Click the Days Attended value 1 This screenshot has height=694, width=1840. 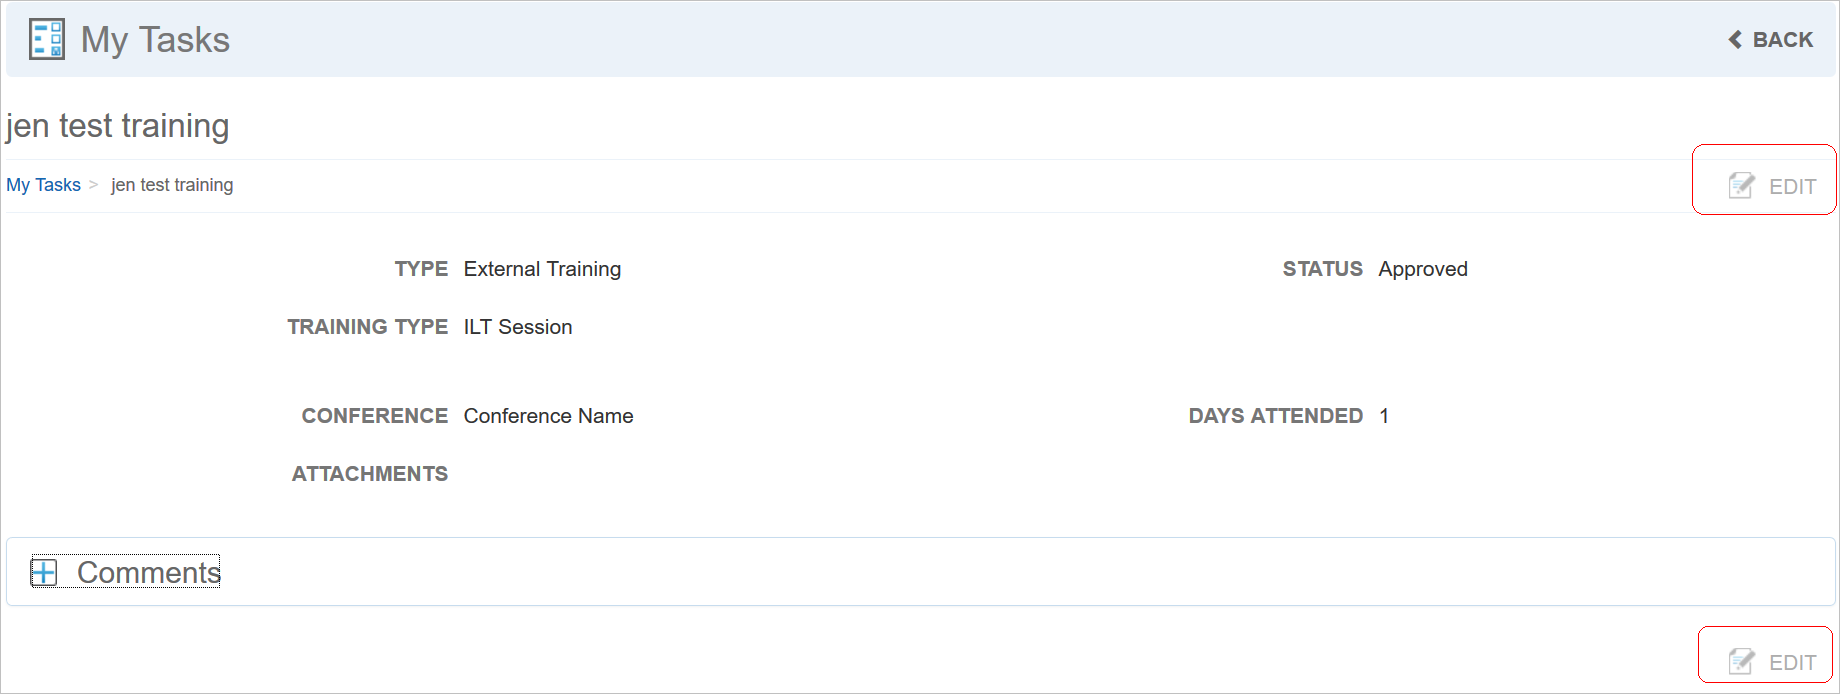click(x=1384, y=416)
